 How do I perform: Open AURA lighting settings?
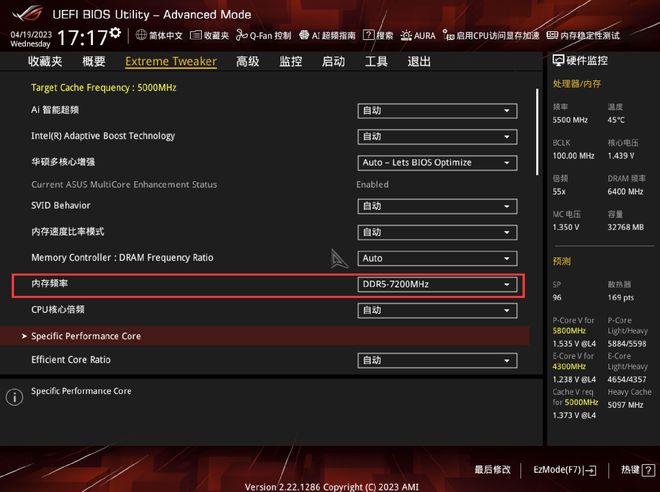point(418,36)
